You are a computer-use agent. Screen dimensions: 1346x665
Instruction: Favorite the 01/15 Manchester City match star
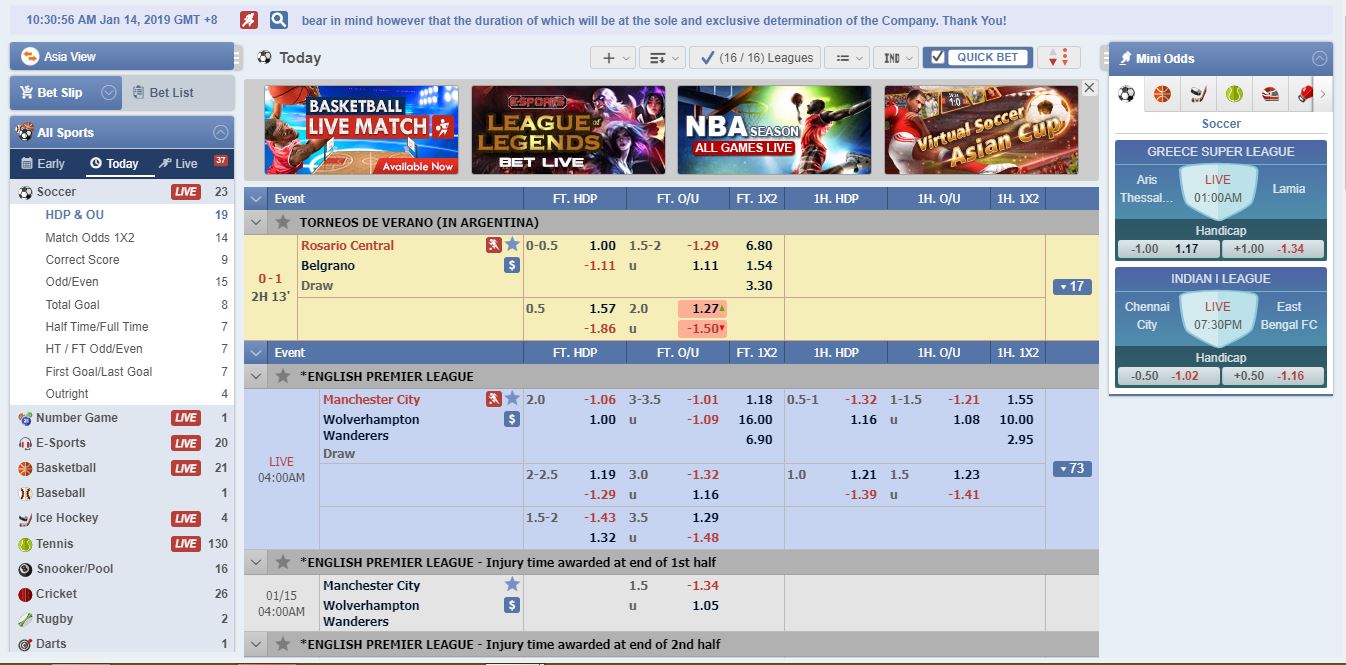pyautogui.click(x=512, y=585)
